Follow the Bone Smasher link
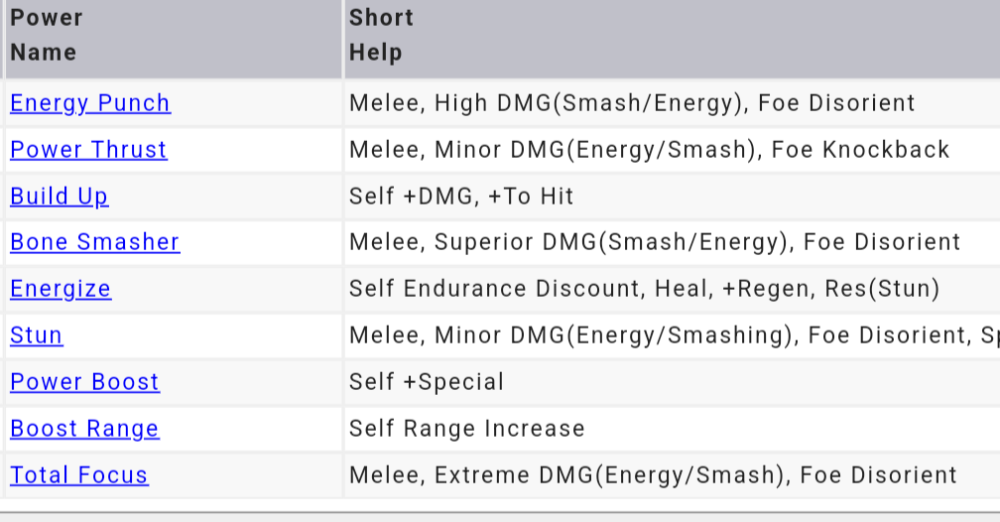This screenshot has width=1000, height=522. tap(95, 242)
